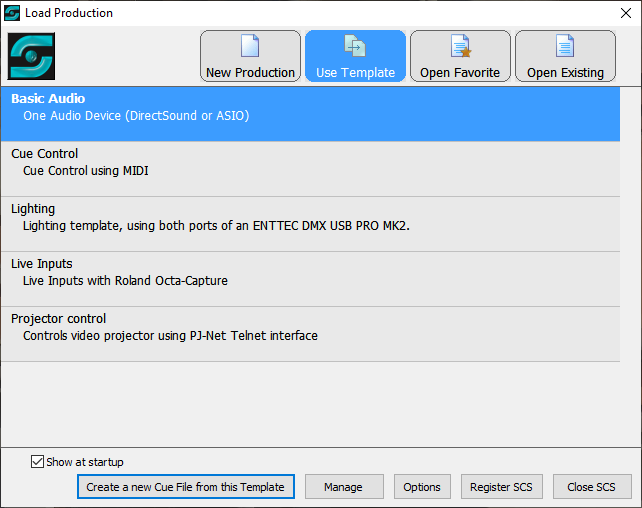The image size is (642, 508).
Task: Click the title bar SCS app icon
Action: [12, 13]
